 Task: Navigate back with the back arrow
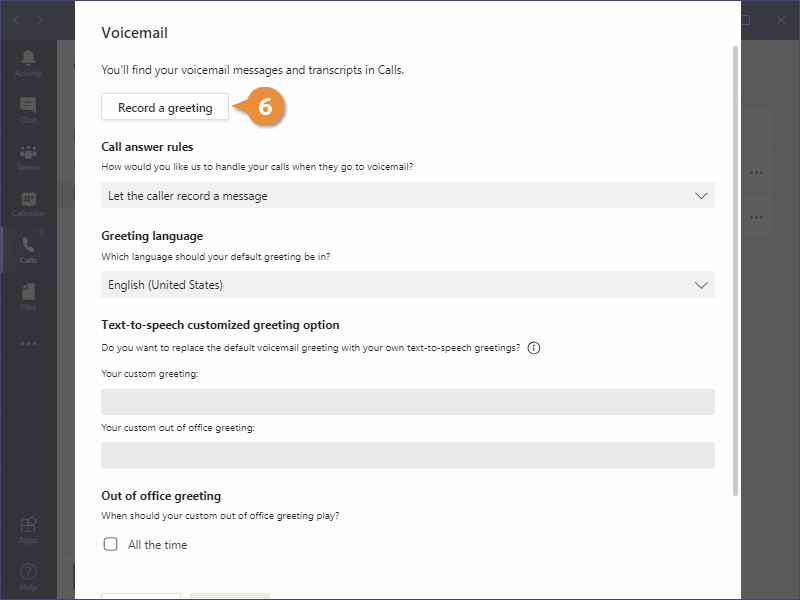[x=16, y=20]
